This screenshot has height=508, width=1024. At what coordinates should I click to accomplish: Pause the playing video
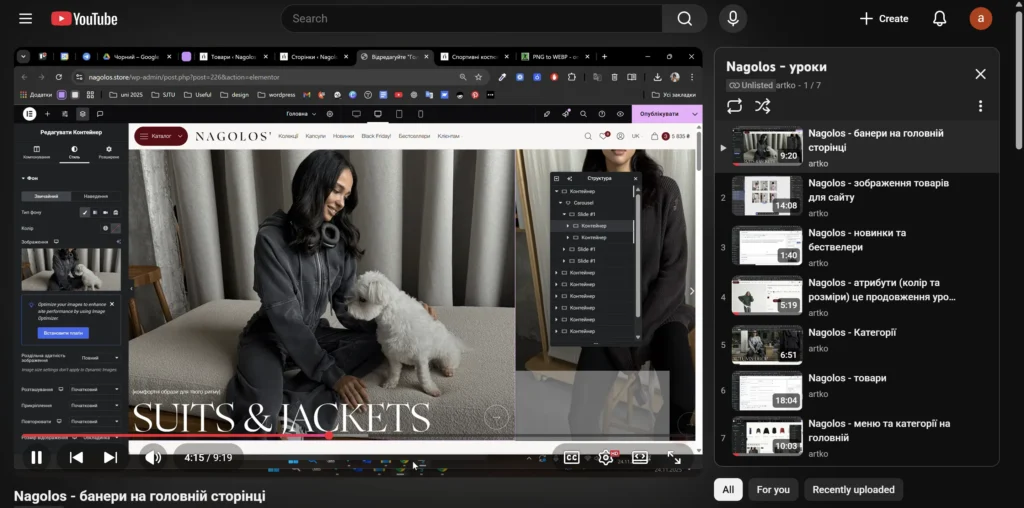[x=36, y=458]
